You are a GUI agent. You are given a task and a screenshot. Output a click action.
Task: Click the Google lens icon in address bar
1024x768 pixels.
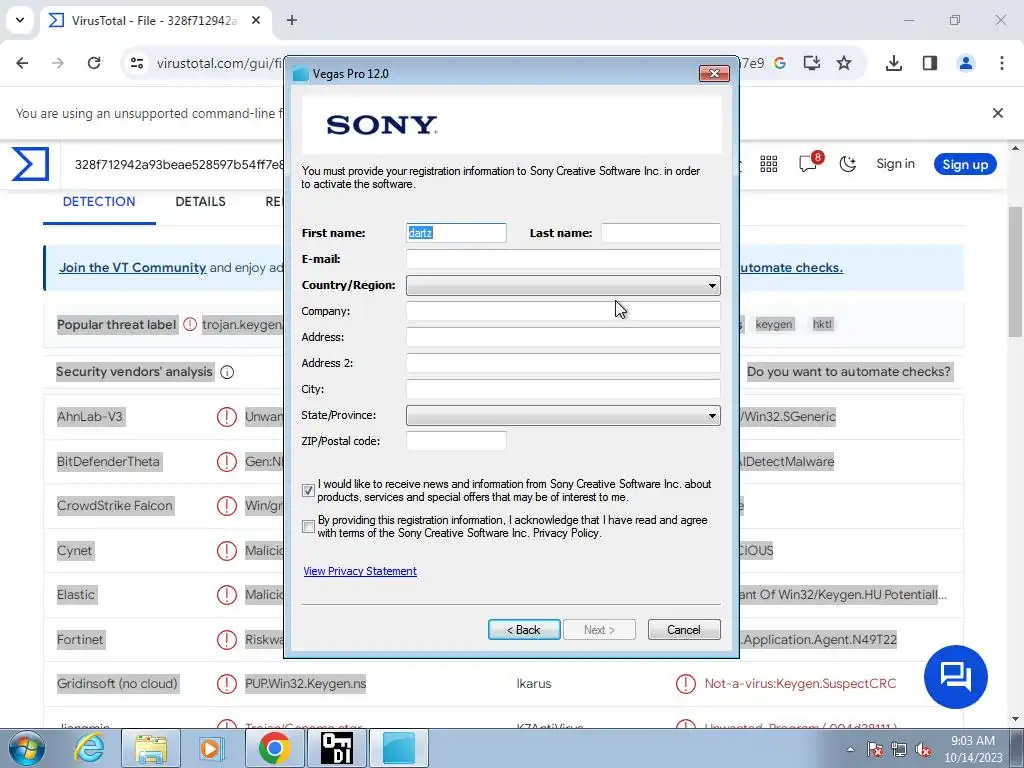[x=780, y=63]
